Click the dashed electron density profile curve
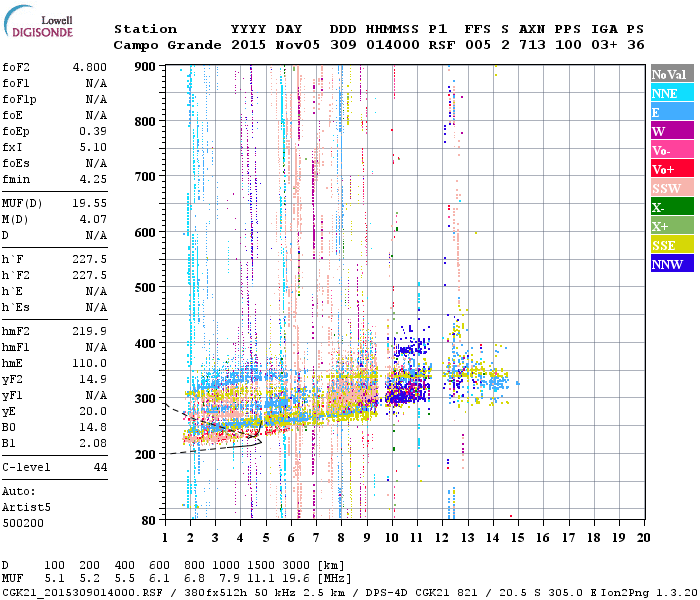 [214, 429]
